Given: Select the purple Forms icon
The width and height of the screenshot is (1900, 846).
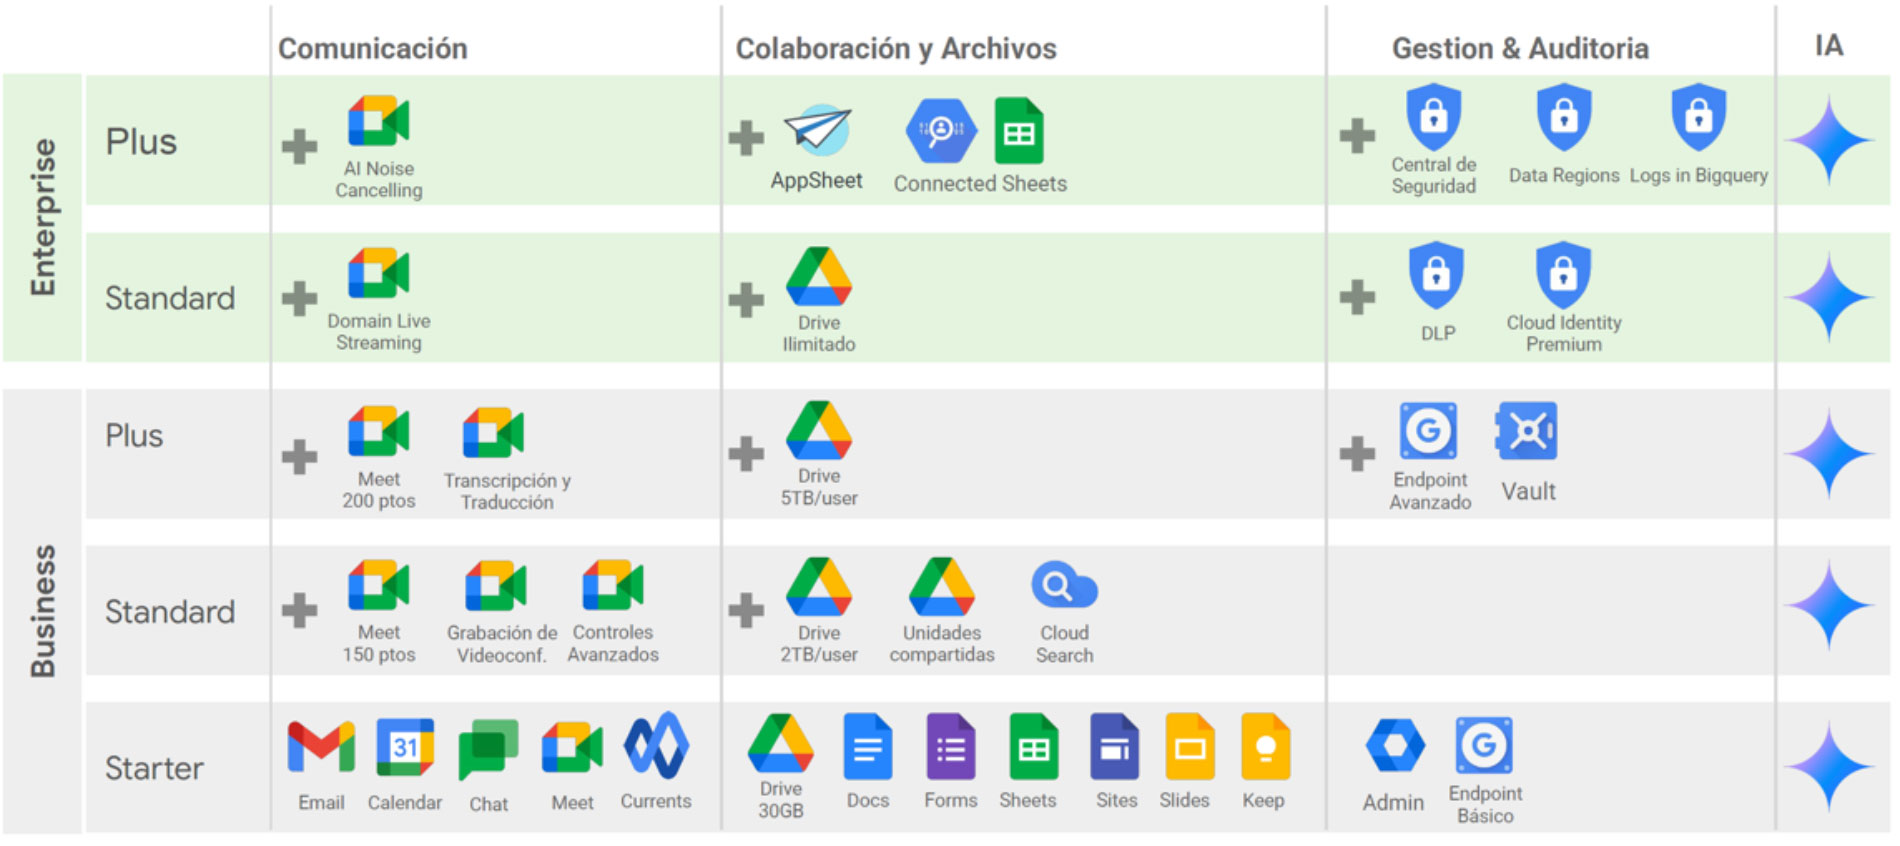Looking at the screenshot, I should tap(950, 747).
